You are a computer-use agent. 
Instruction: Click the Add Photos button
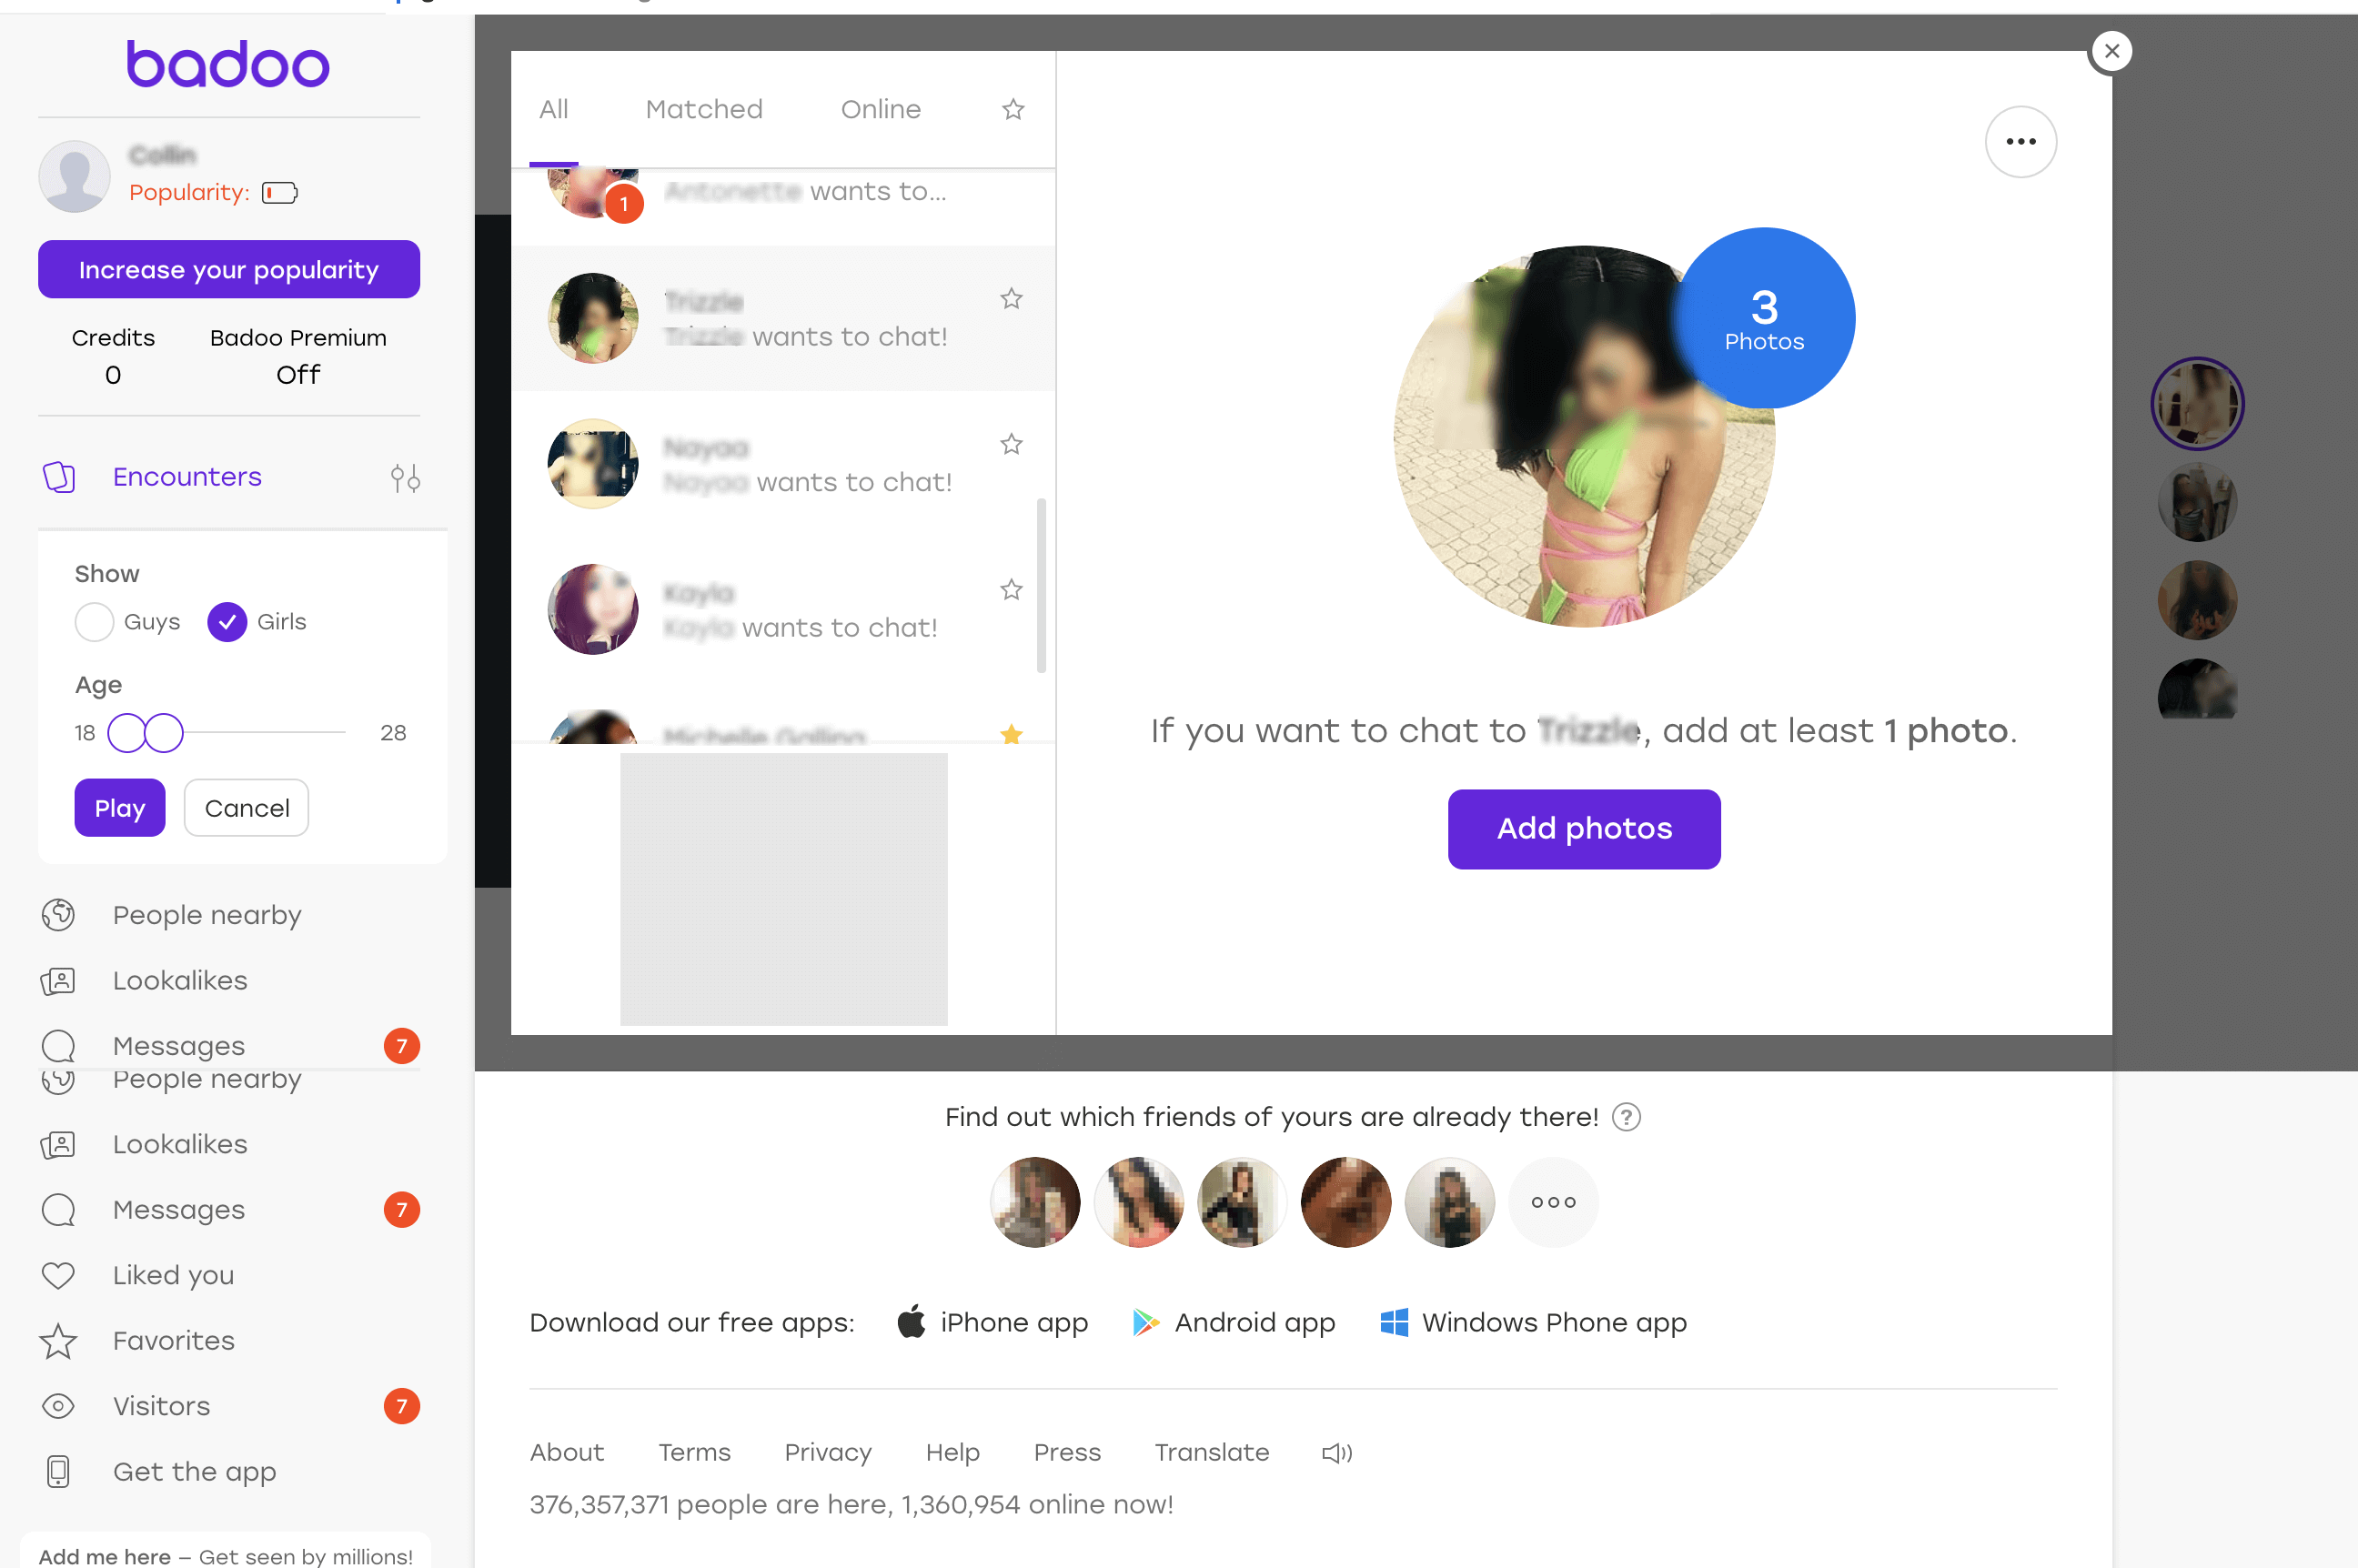click(x=1583, y=828)
